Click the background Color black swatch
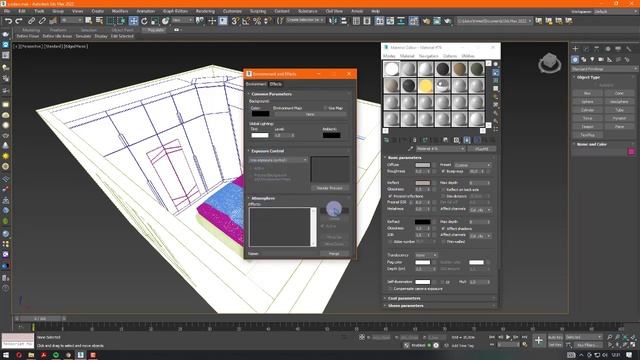 point(260,114)
